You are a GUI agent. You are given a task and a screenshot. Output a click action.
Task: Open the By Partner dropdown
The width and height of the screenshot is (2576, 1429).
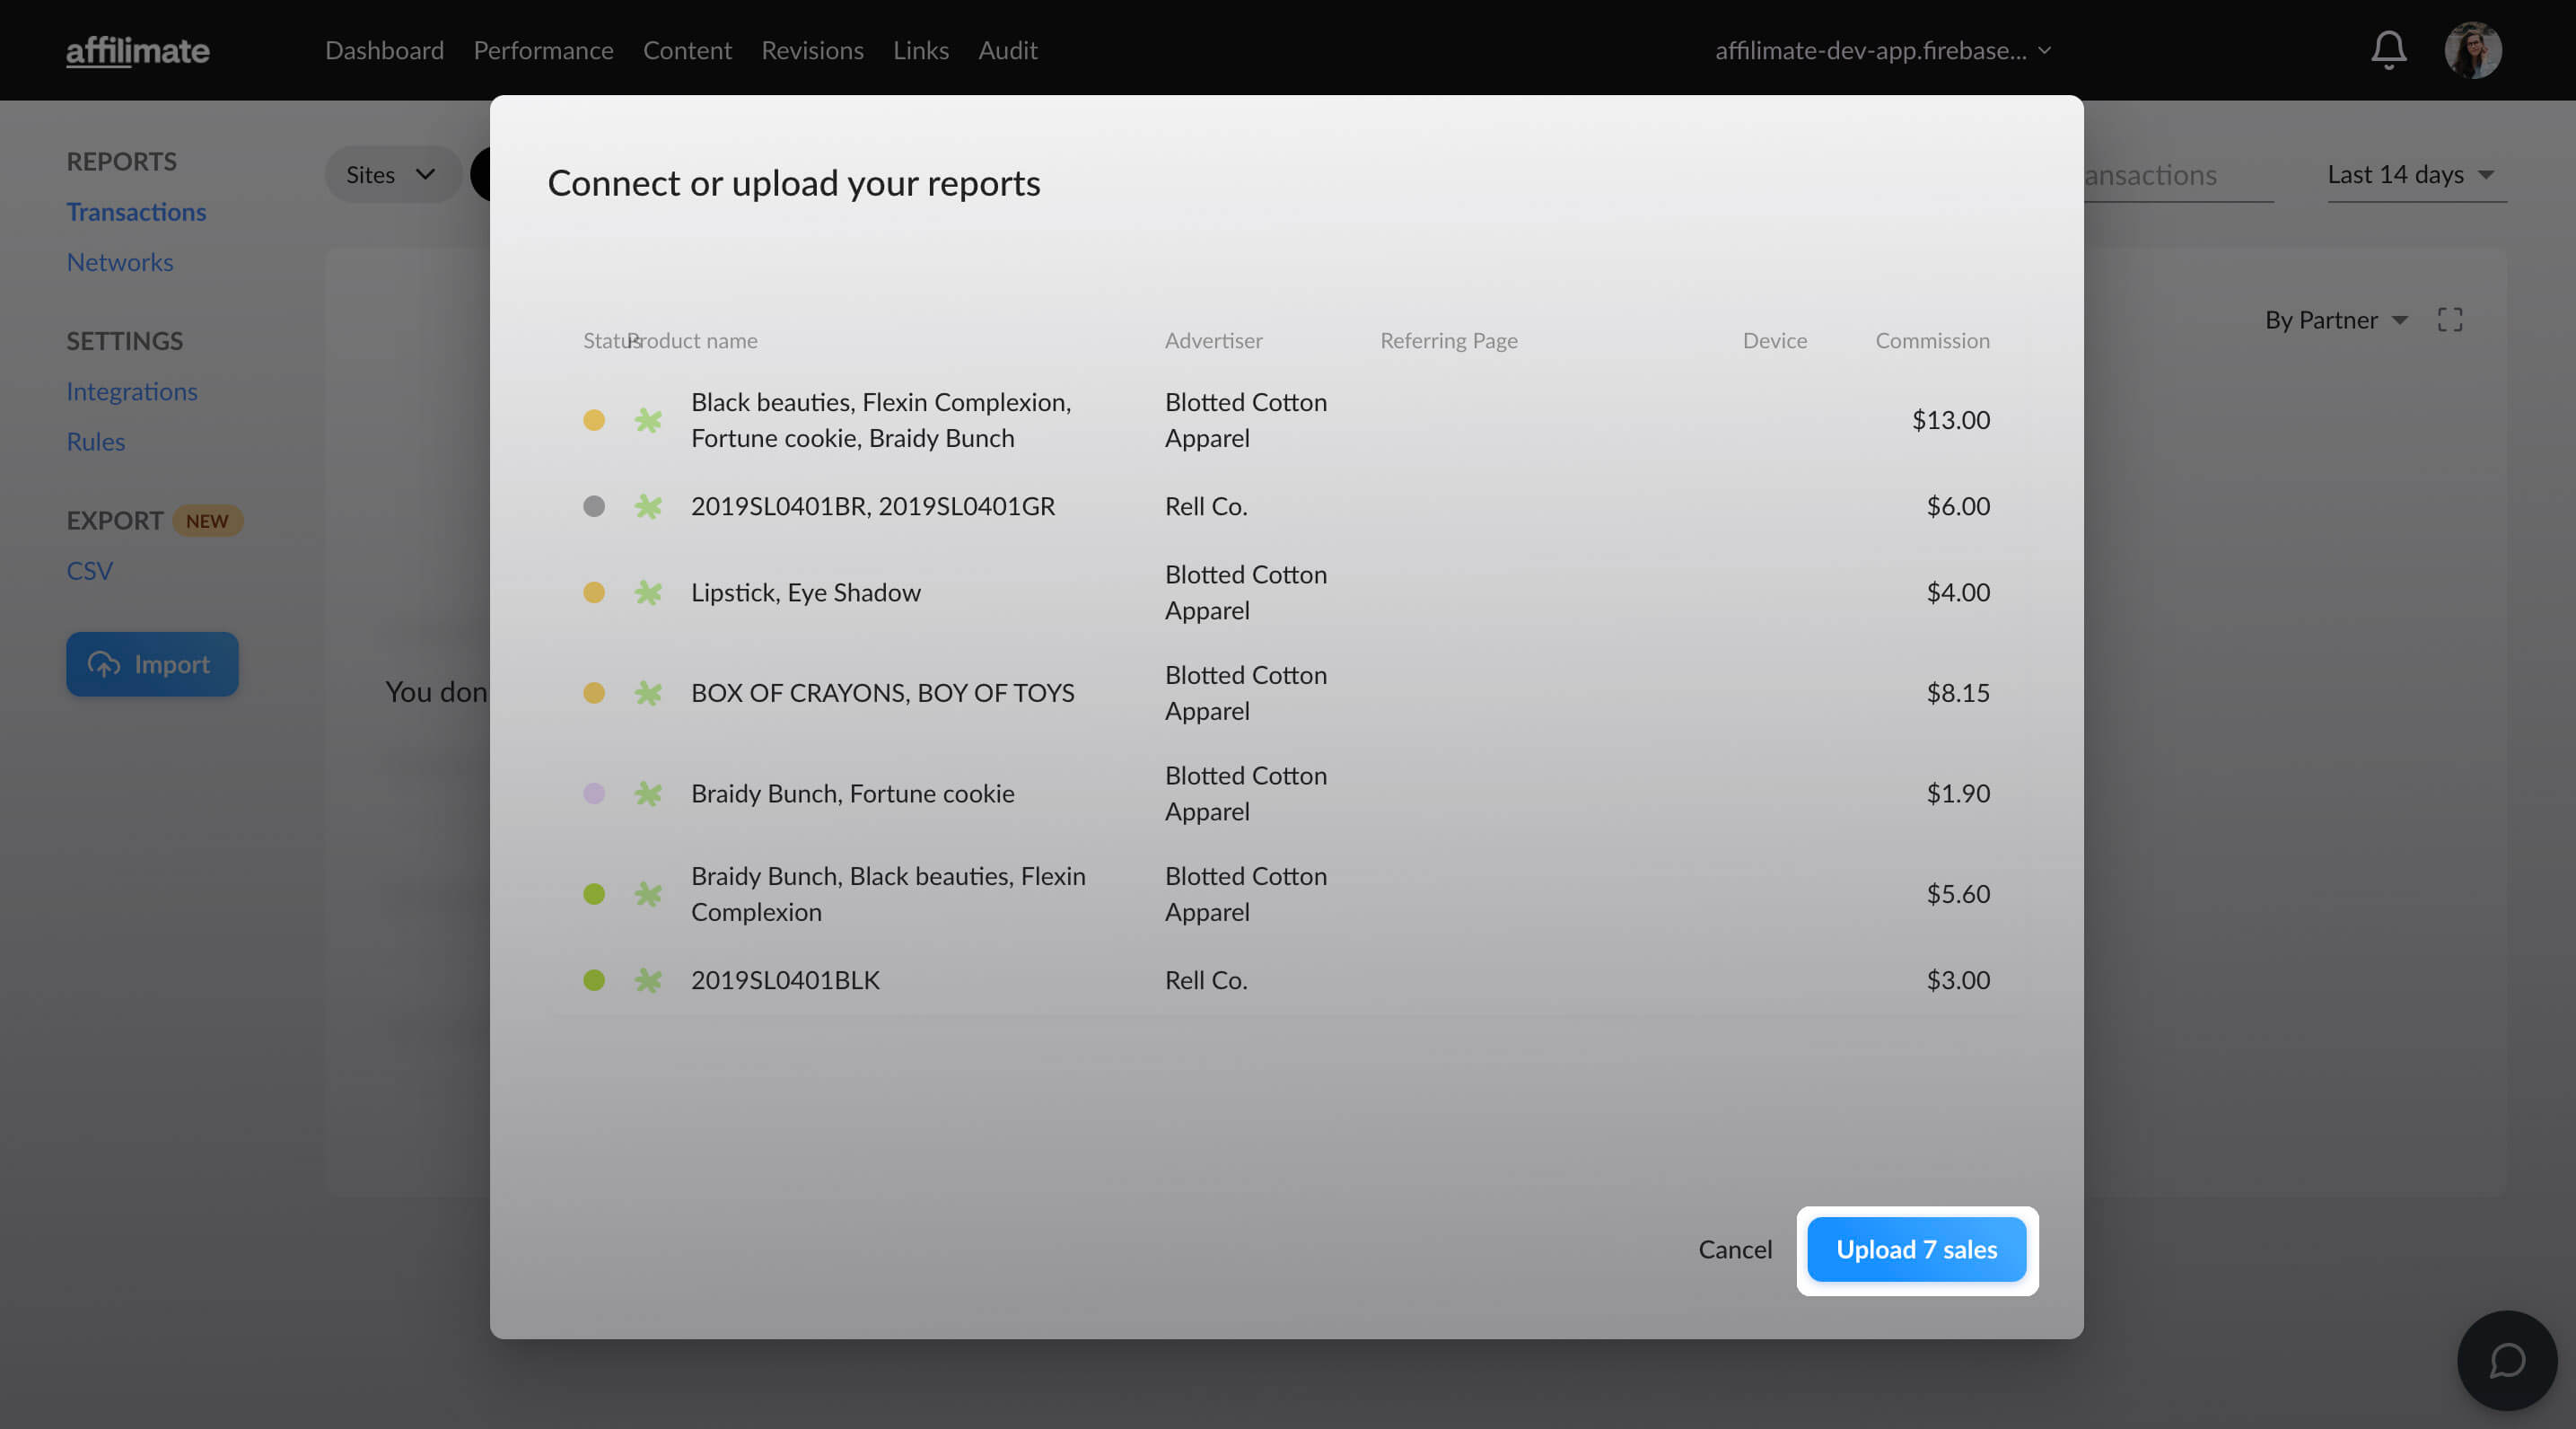(2336, 320)
